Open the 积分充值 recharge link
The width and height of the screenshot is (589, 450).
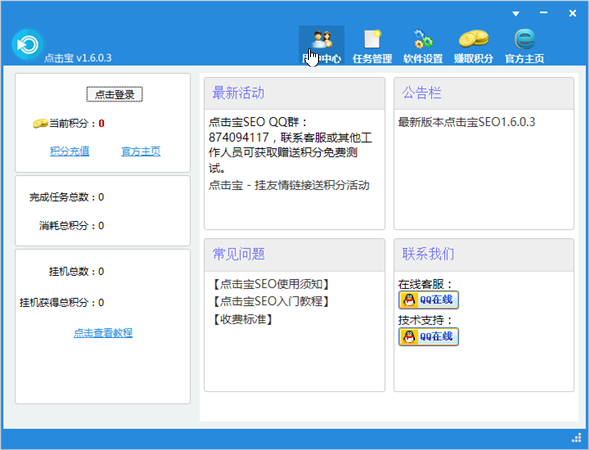(69, 151)
